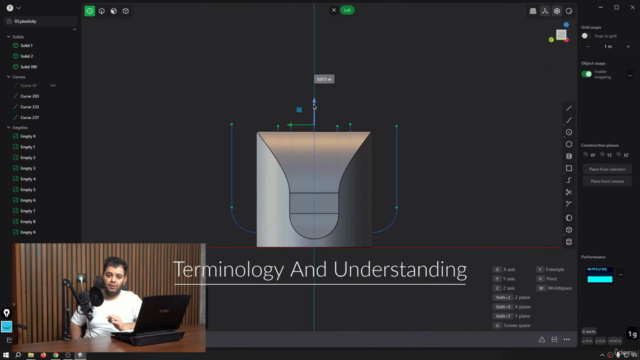Toggle the Snap to grid switch
Image resolution: width=640 pixels, height=360 pixels.
(586, 36)
